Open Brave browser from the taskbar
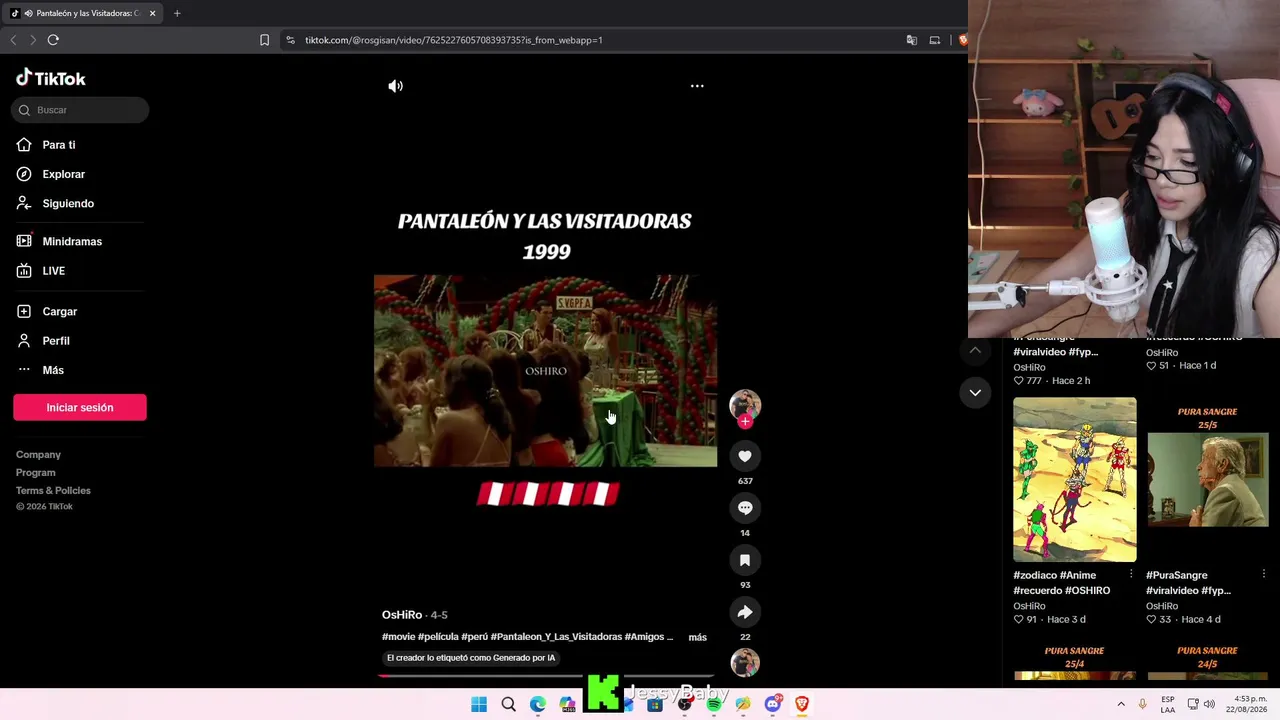 [x=802, y=704]
